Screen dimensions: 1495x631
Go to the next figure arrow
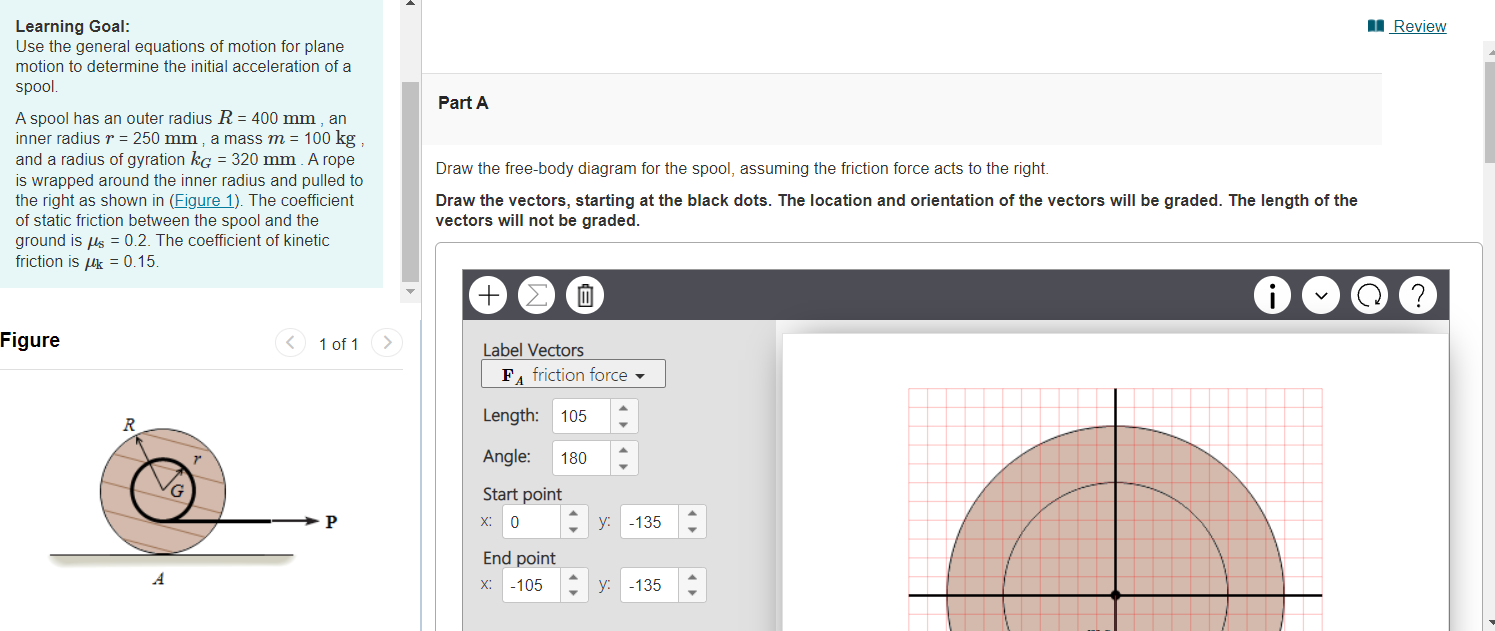(387, 343)
